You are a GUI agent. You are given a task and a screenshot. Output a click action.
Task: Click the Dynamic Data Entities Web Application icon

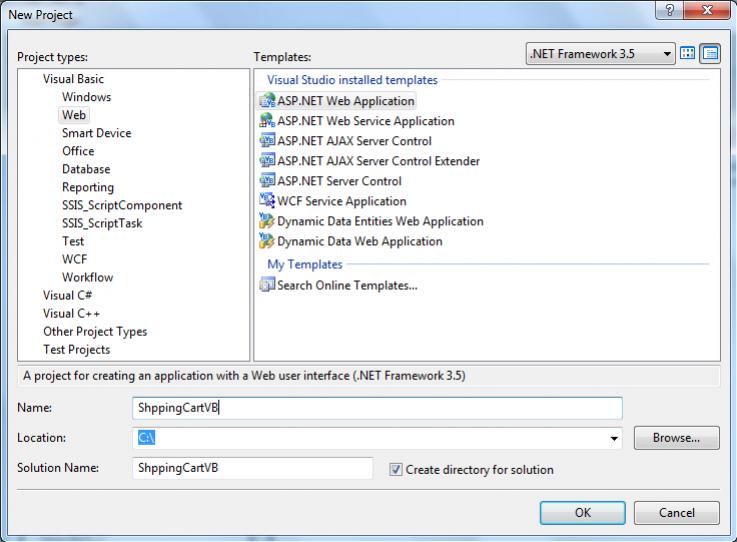267,220
